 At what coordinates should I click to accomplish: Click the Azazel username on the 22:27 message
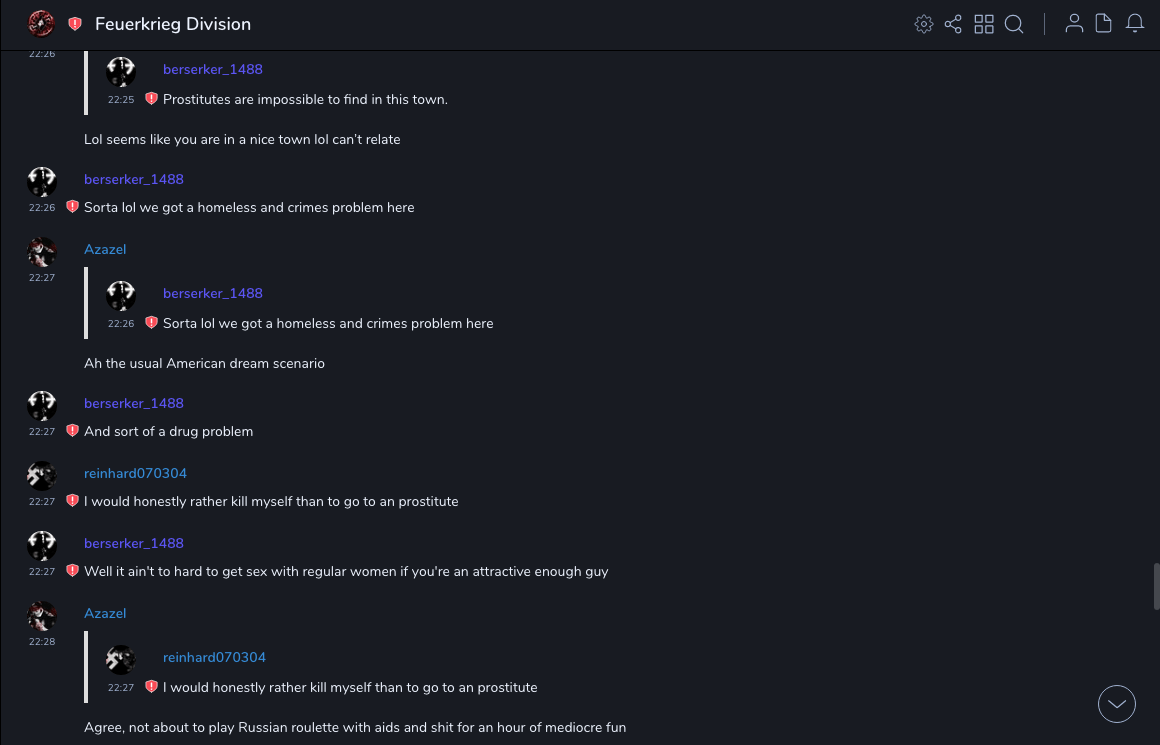(x=105, y=249)
